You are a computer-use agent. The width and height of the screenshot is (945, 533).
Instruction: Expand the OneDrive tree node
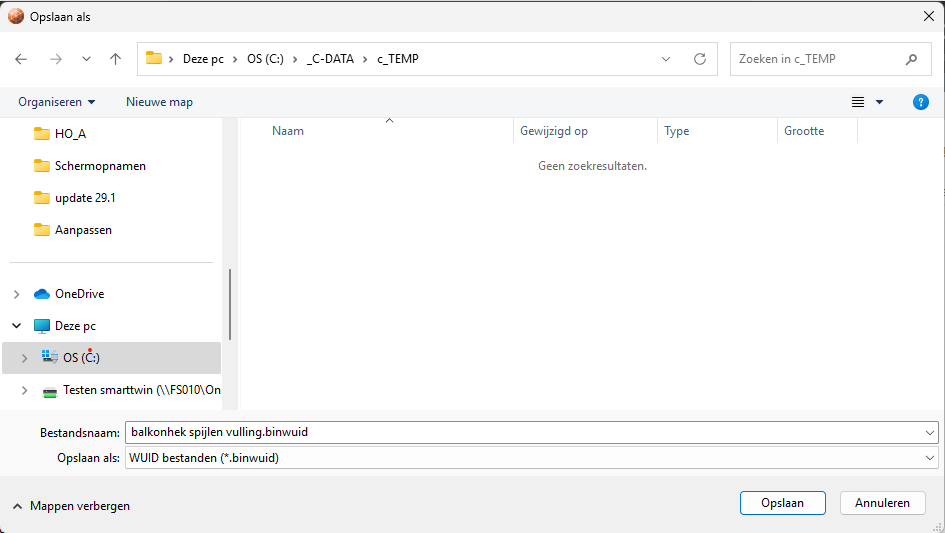coord(16,294)
